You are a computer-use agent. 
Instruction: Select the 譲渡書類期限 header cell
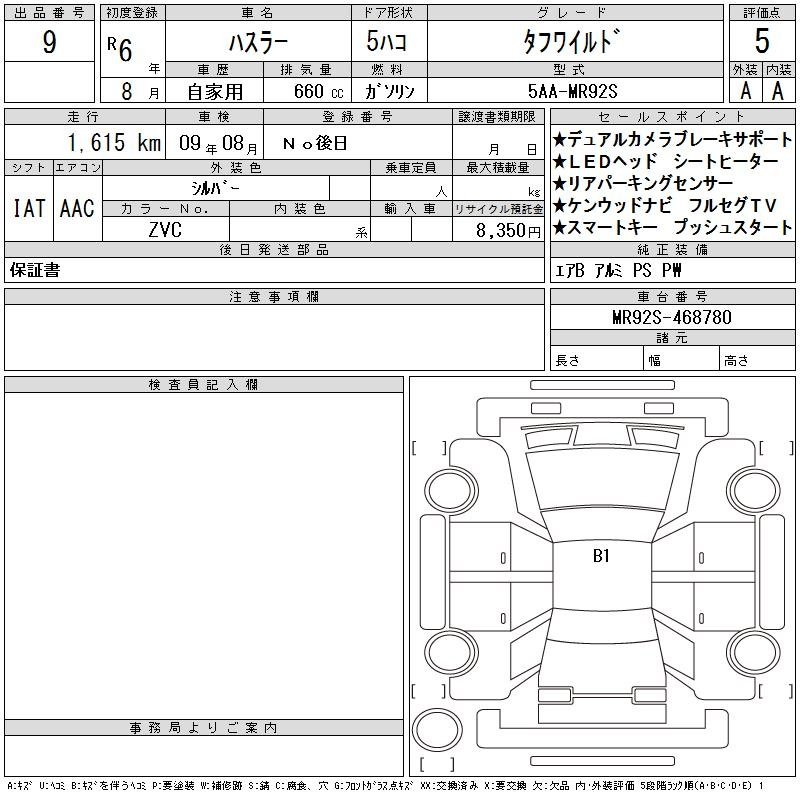point(497,117)
